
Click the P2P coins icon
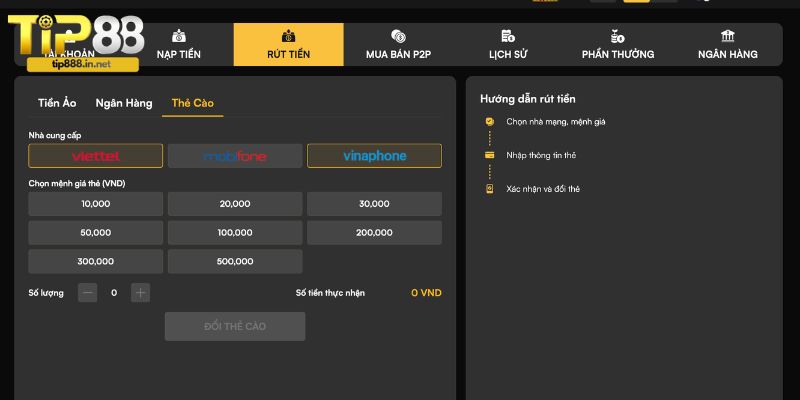pos(398,36)
